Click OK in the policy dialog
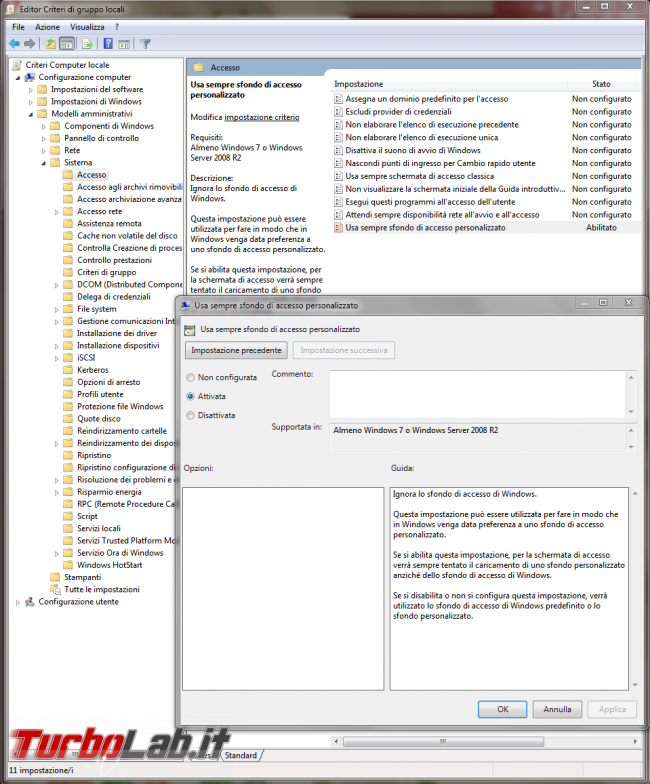The image size is (650, 784). pos(502,709)
